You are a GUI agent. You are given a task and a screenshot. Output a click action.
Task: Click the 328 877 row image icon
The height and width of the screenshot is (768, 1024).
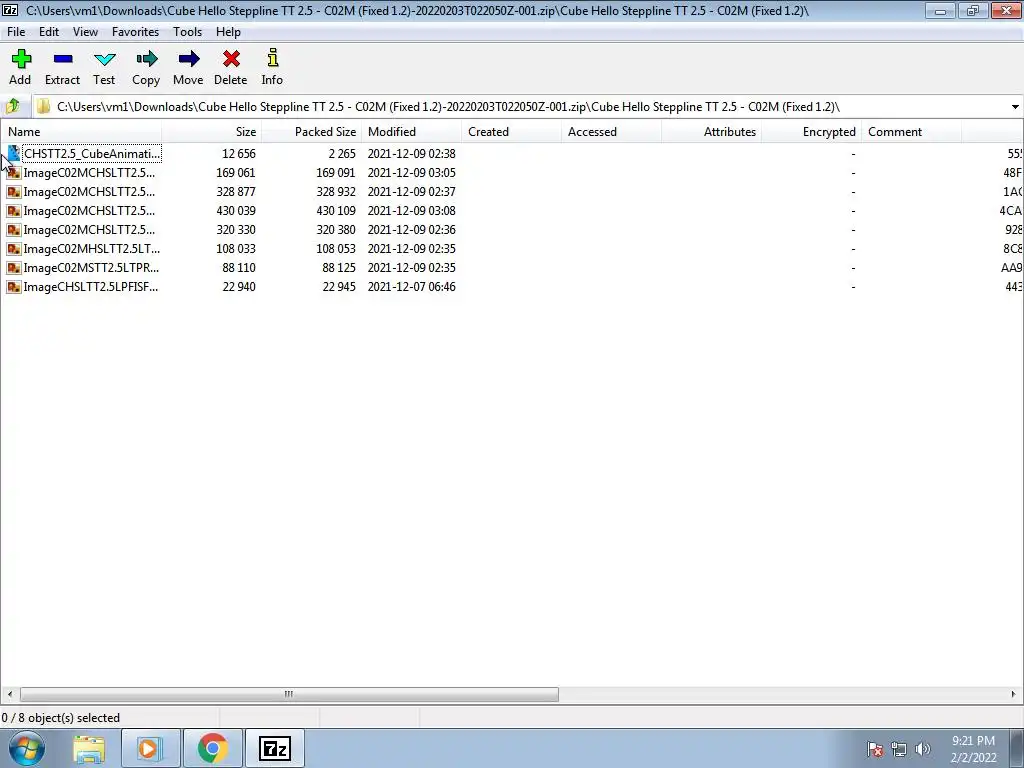point(13,191)
